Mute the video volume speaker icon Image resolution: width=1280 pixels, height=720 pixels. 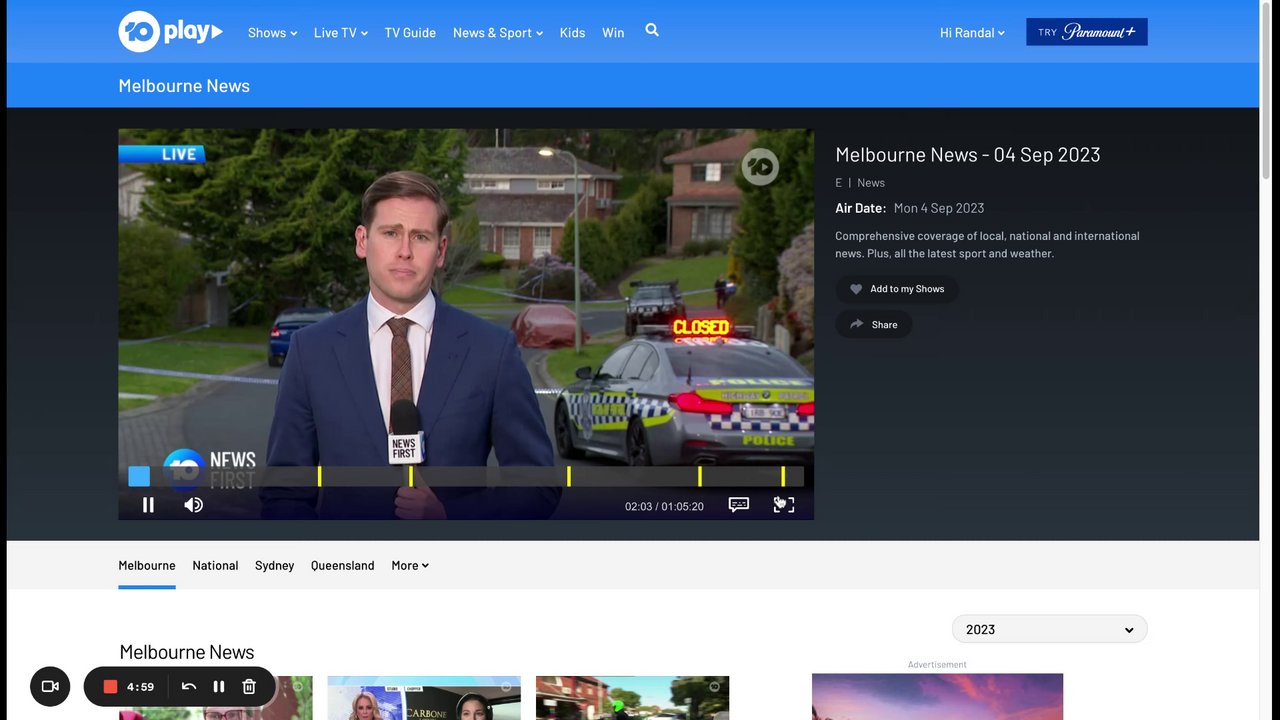pos(193,505)
